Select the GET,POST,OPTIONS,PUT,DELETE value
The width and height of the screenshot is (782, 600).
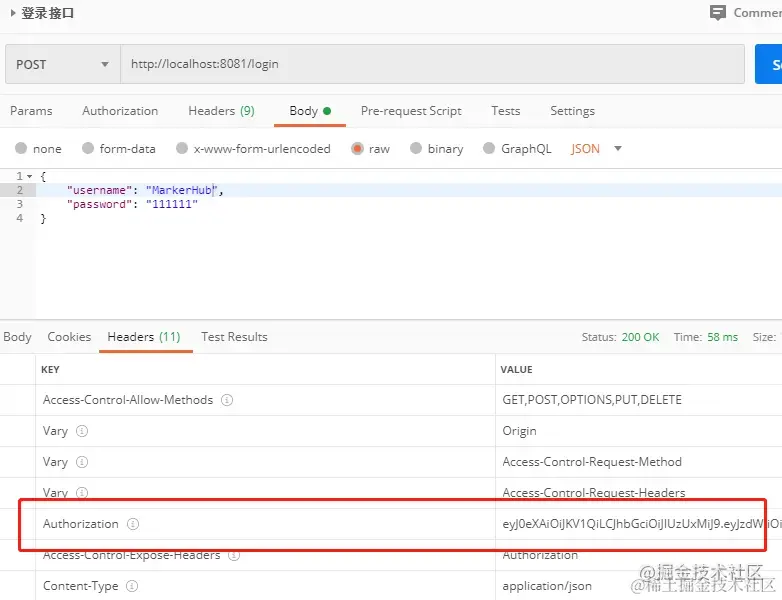pyautogui.click(x=592, y=400)
